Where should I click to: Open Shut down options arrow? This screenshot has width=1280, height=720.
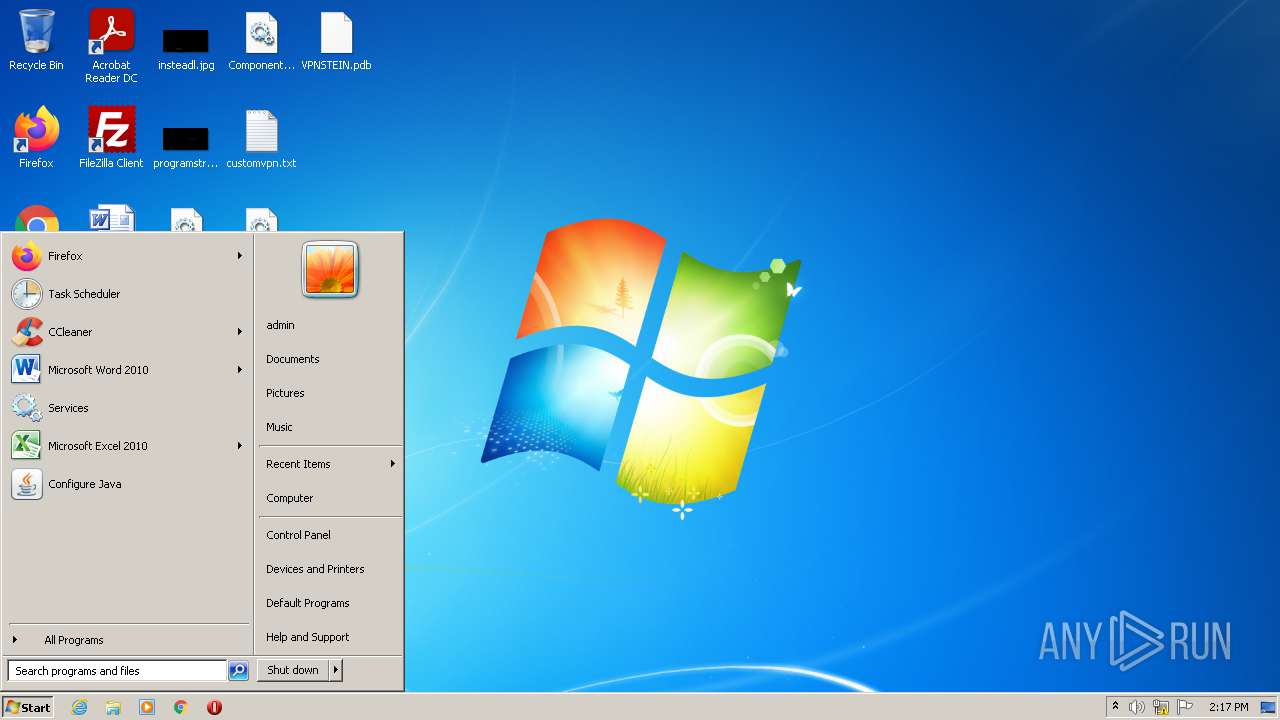tap(336, 670)
